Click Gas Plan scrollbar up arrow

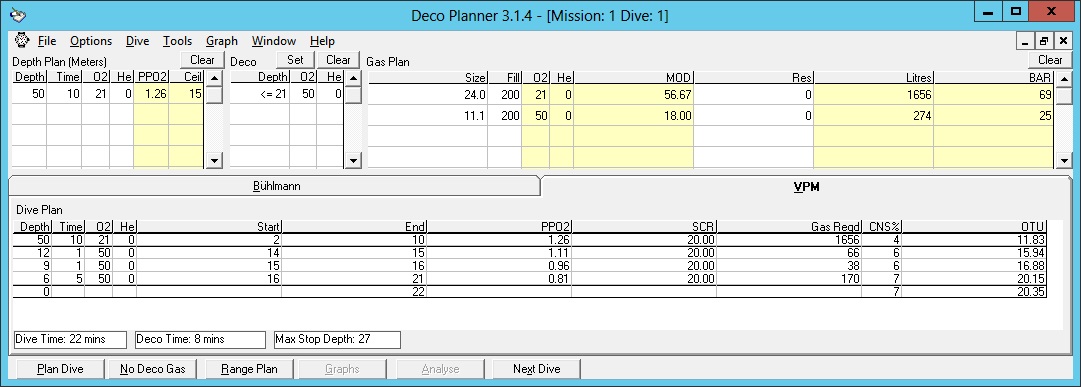pyautogui.click(x=1064, y=77)
